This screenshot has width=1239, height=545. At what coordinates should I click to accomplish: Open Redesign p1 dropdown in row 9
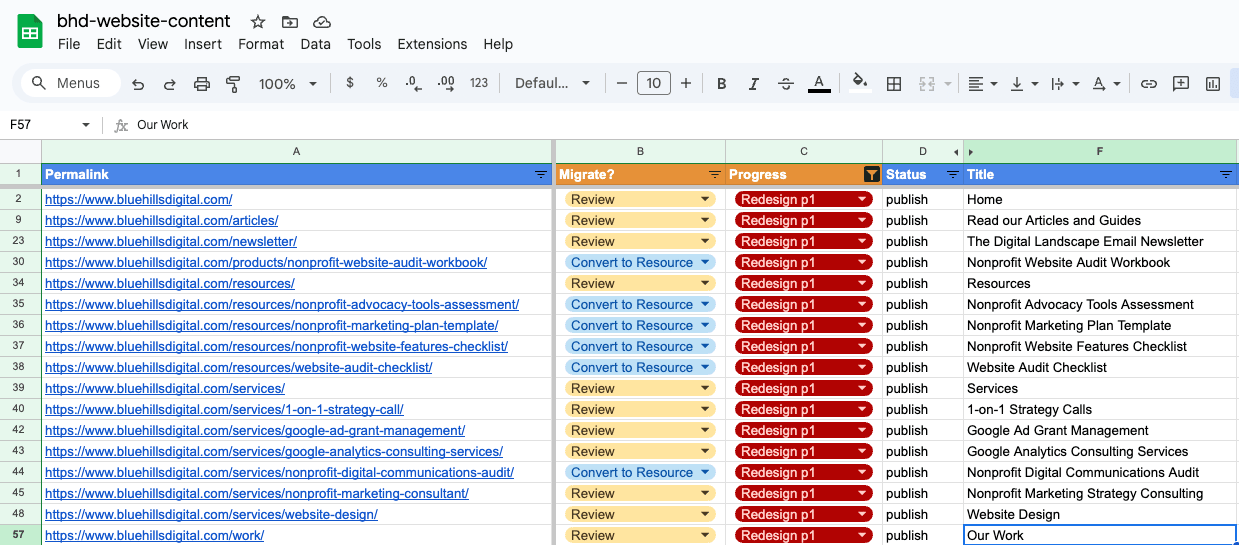click(x=862, y=220)
